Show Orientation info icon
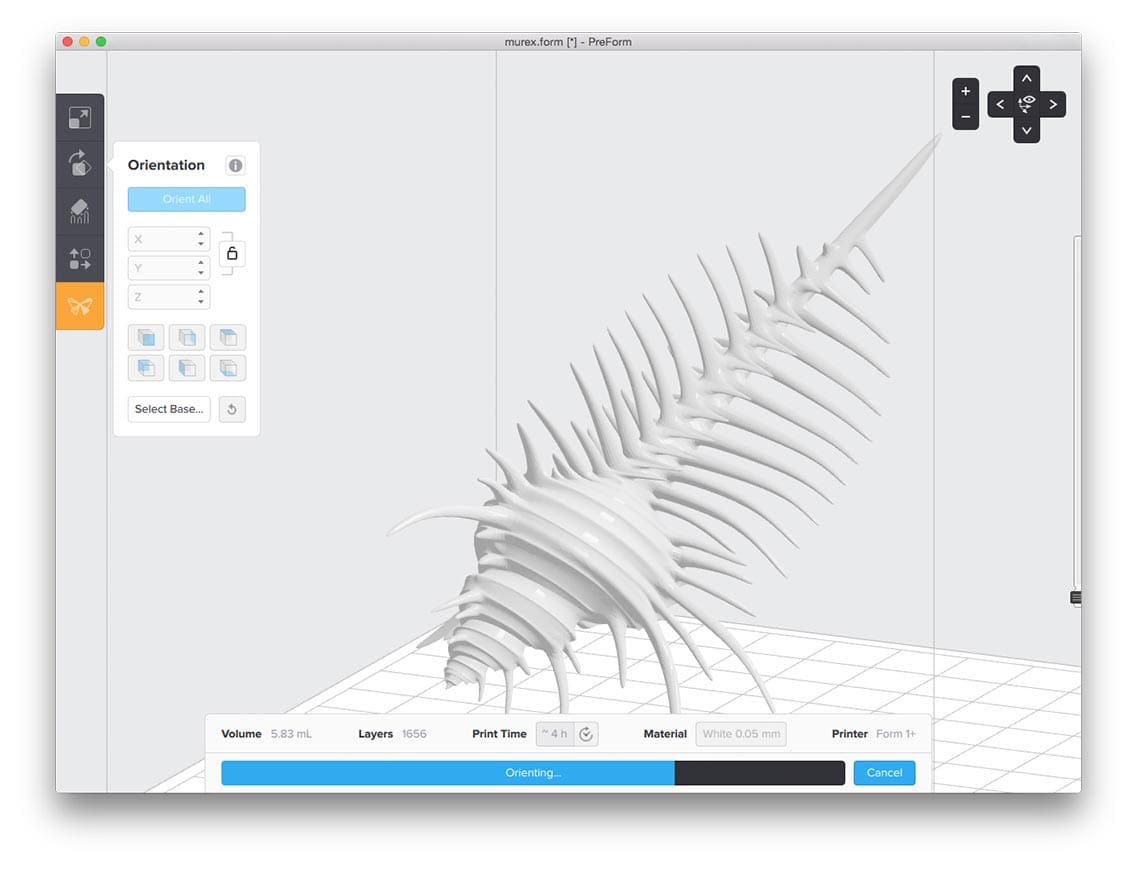1138x876 pixels. point(235,165)
